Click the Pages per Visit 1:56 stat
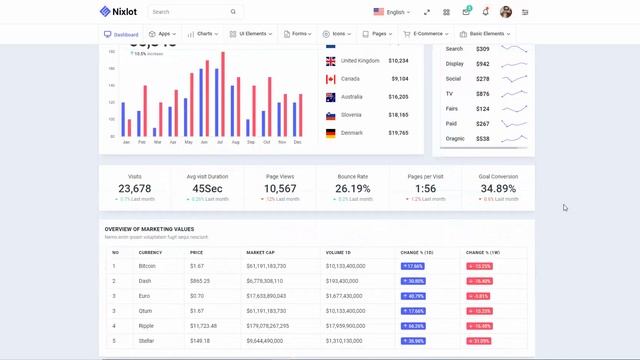 coord(425,188)
